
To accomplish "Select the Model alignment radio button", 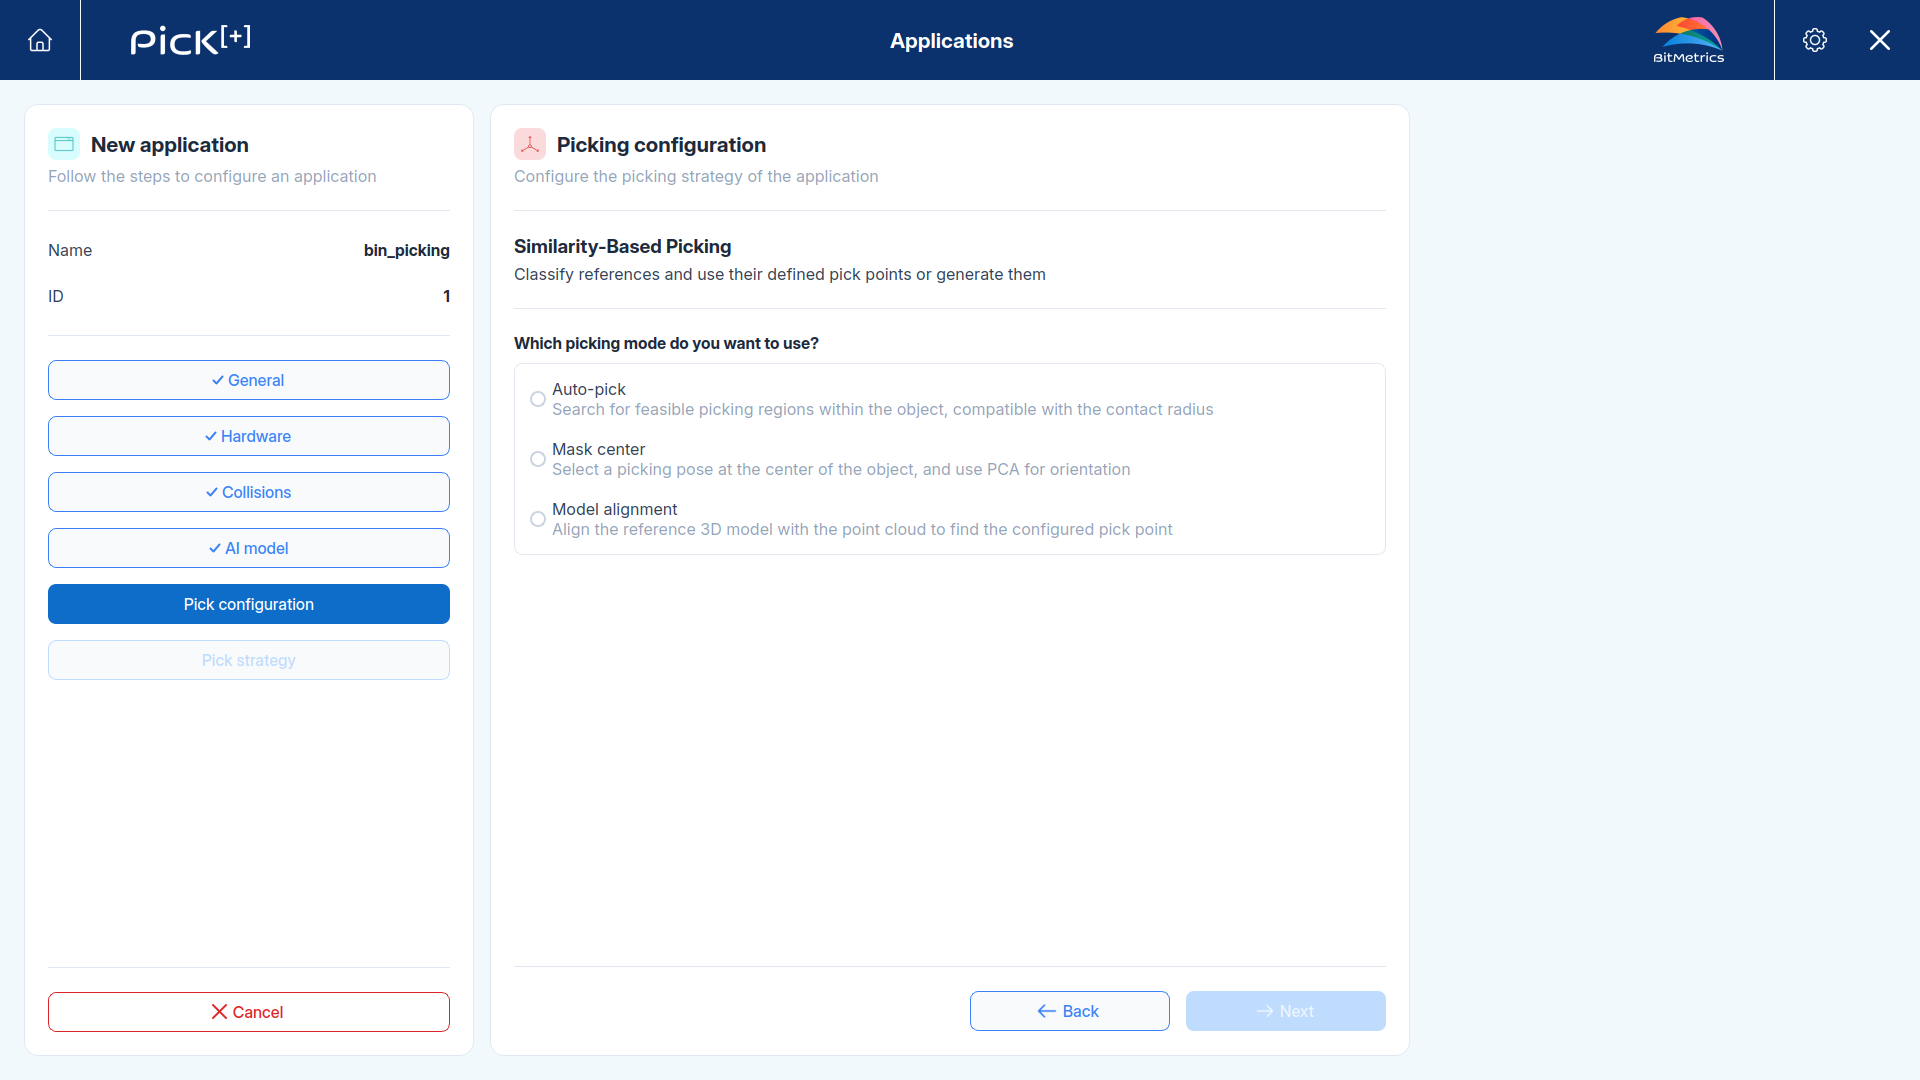I will (538, 519).
